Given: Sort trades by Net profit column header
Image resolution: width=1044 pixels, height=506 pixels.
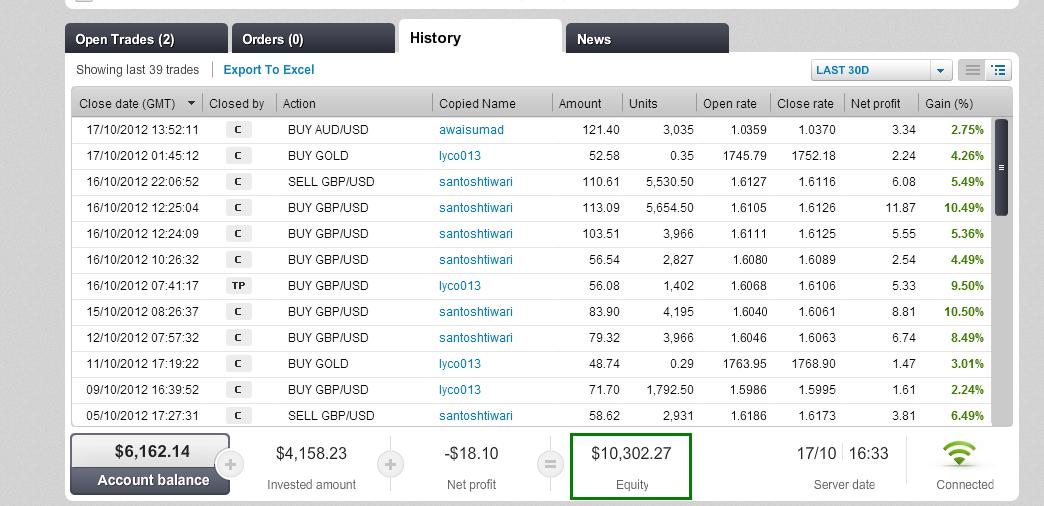Looking at the screenshot, I should pyautogui.click(x=875, y=103).
